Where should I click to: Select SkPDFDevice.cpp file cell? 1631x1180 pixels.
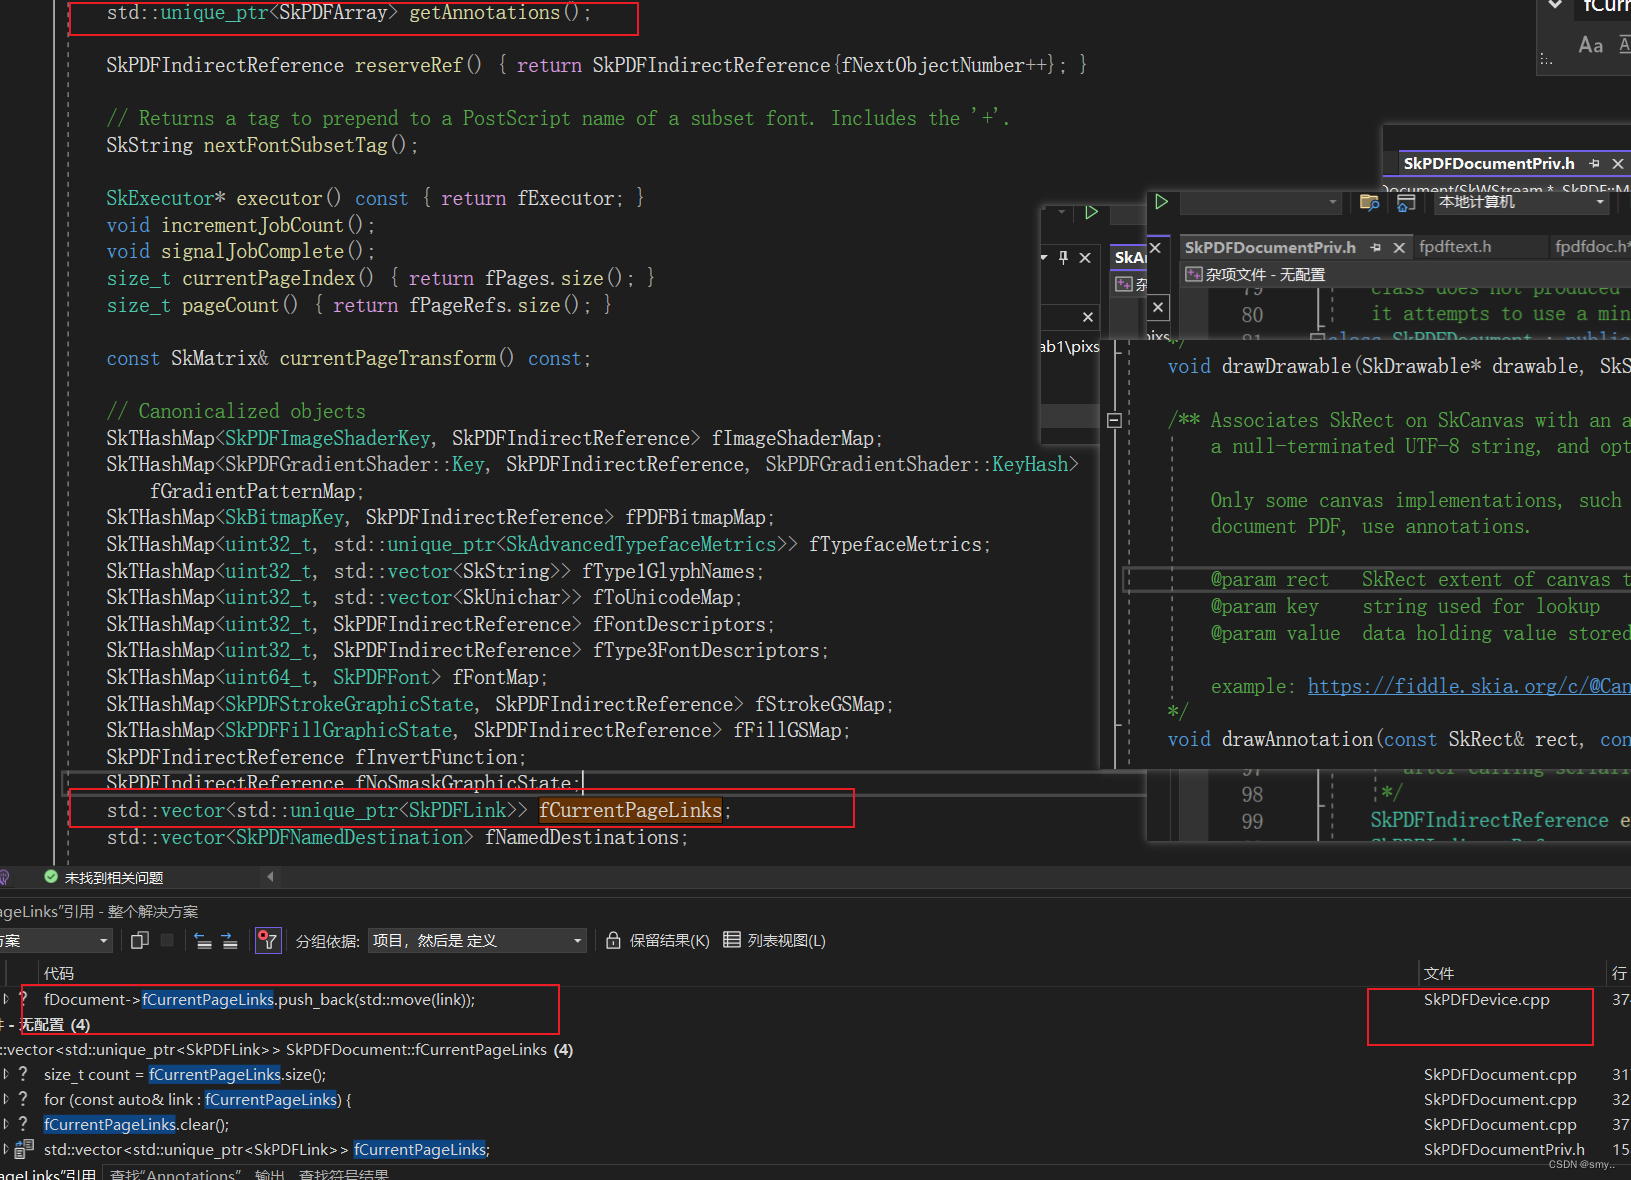tap(1487, 999)
